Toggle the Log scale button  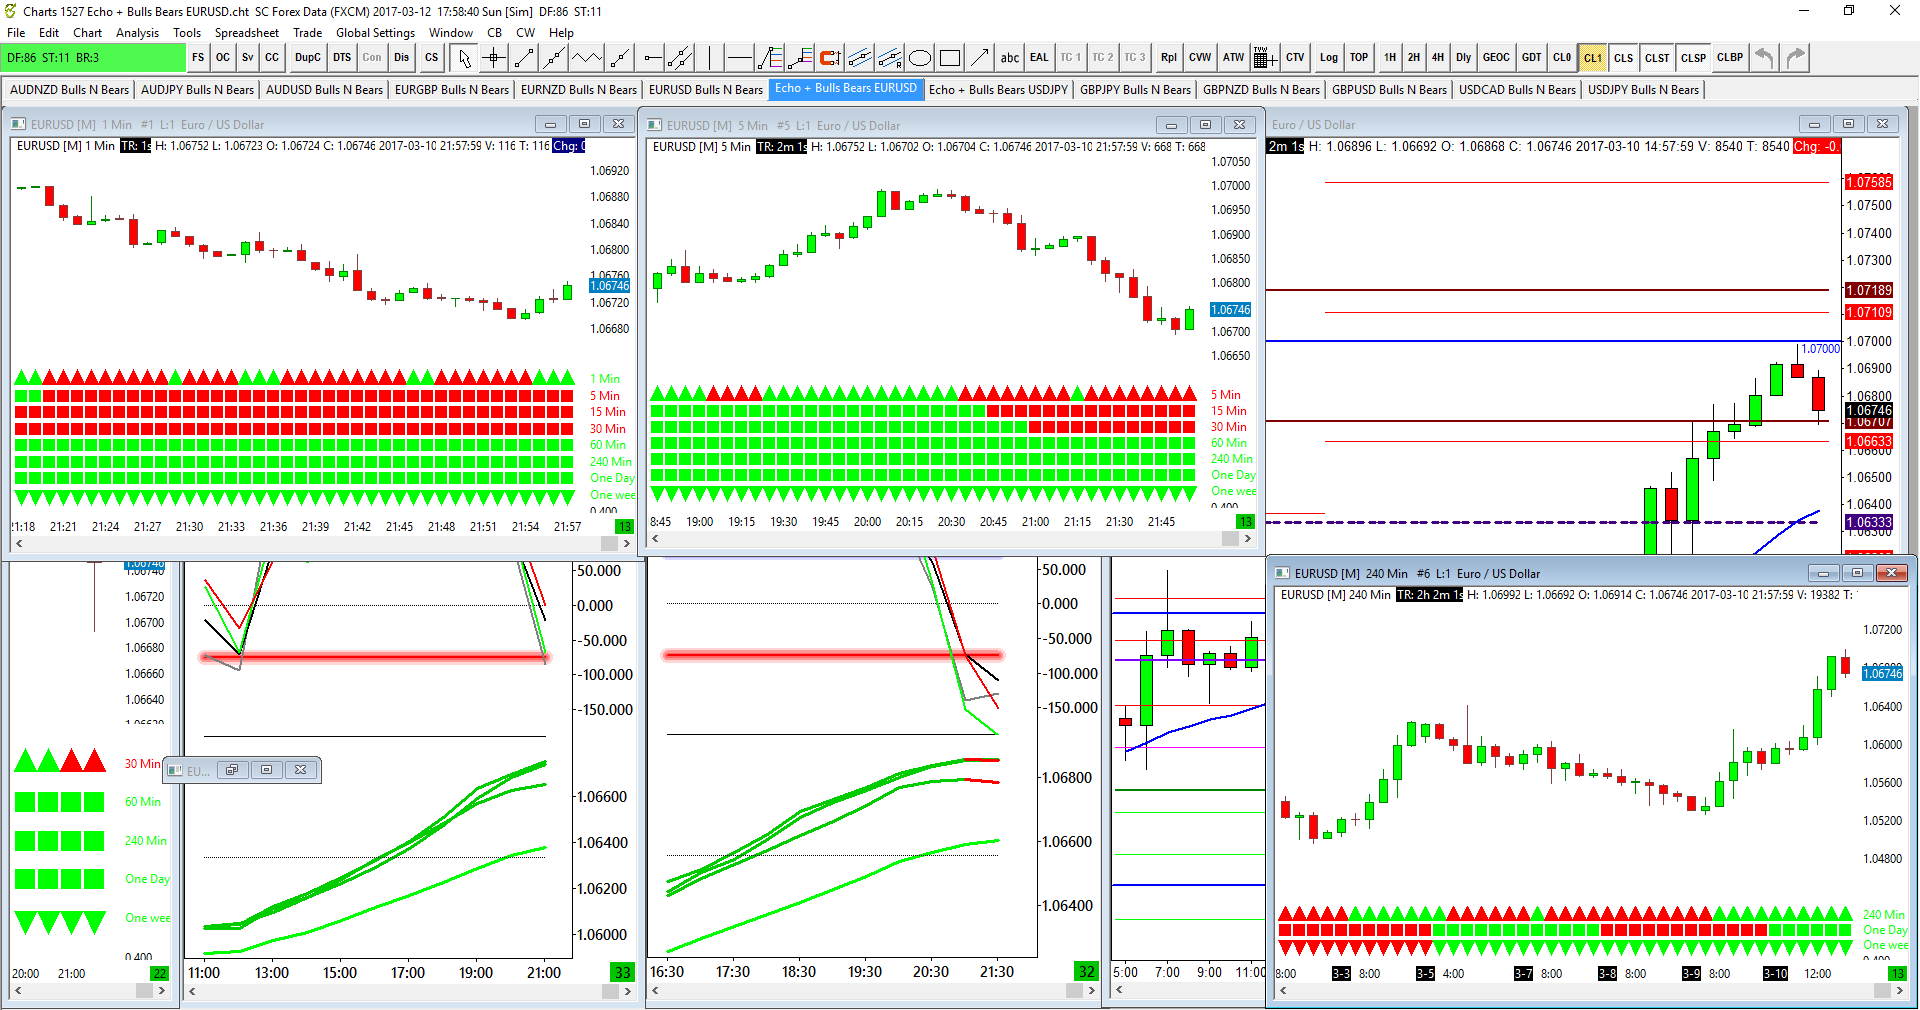point(1328,58)
